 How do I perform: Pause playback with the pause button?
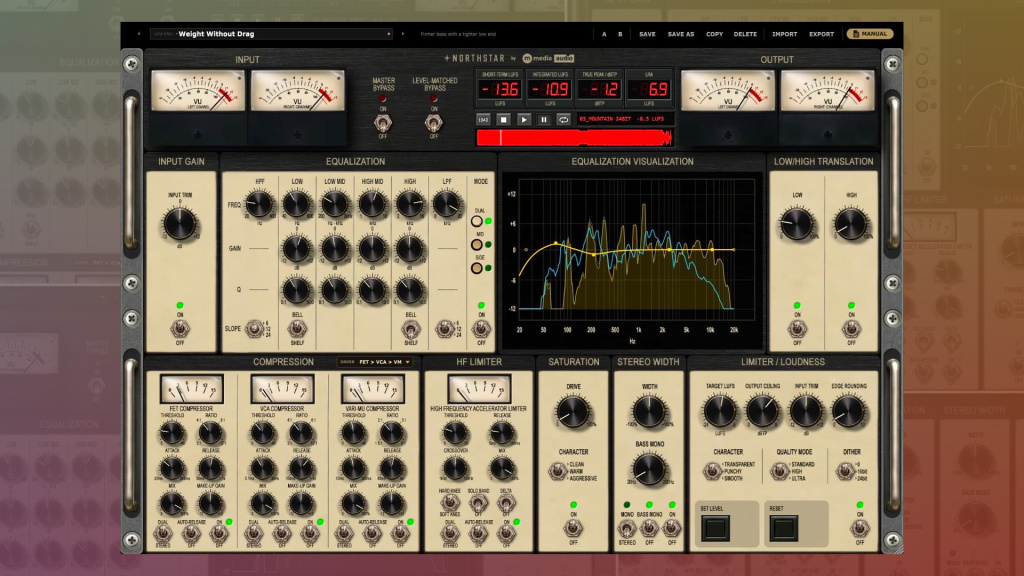tap(543, 120)
